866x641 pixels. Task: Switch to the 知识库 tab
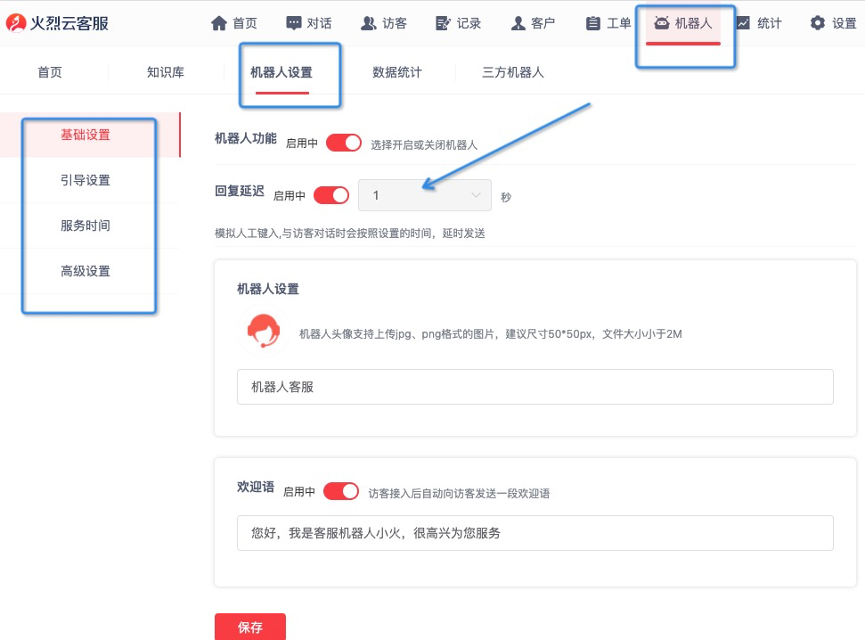click(166, 72)
